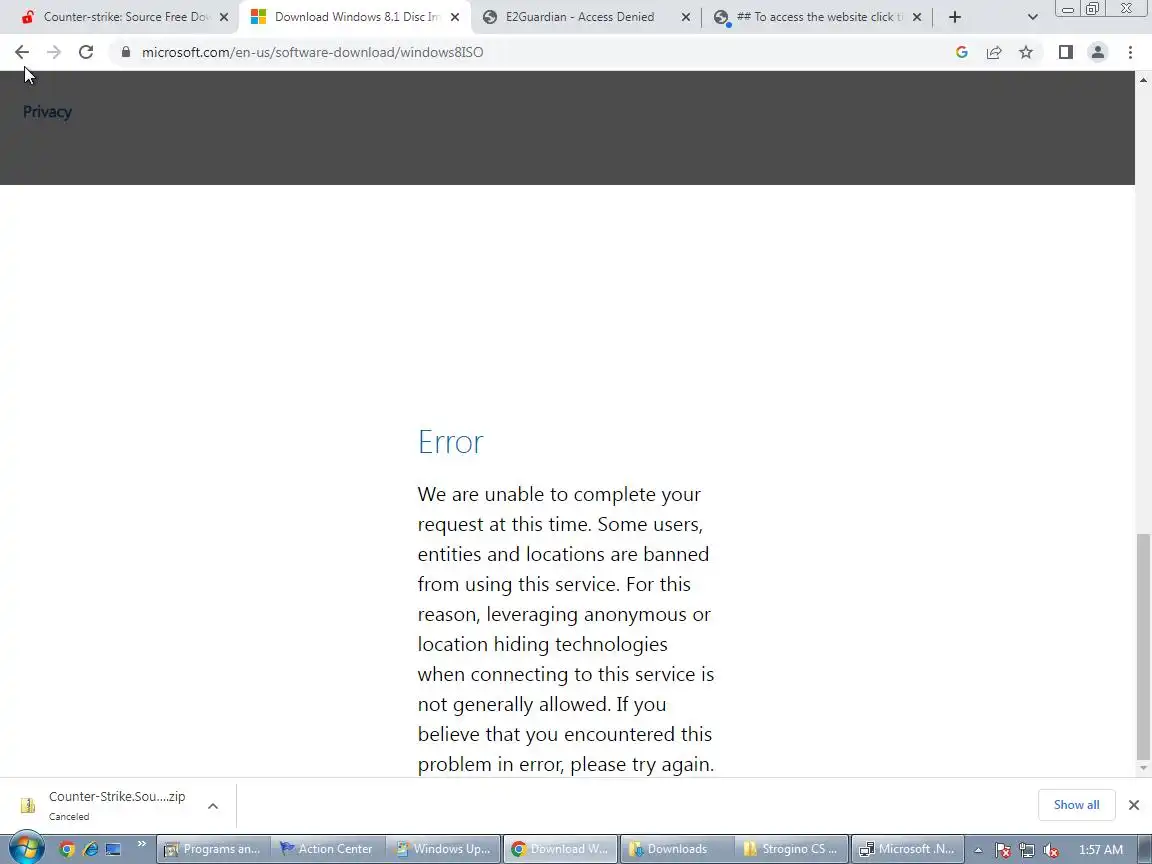View site information via padlock icon
This screenshot has height=864, width=1152.
point(126,52)
